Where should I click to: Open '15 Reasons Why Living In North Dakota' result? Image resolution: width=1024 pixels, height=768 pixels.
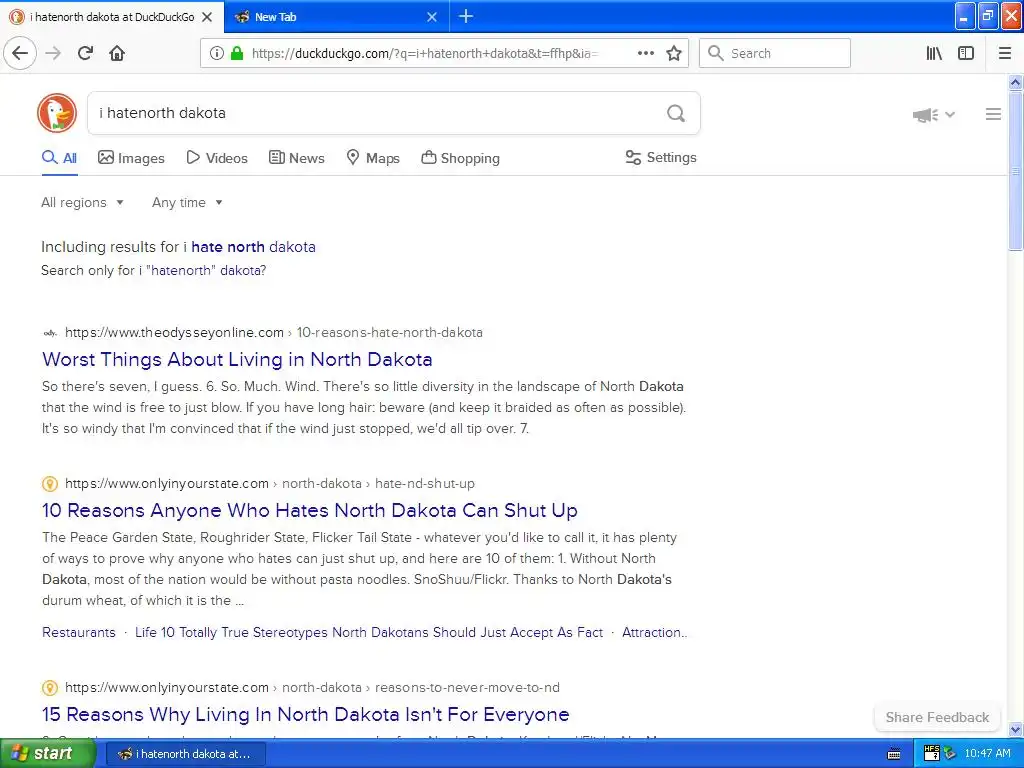(x=306, y=714)
